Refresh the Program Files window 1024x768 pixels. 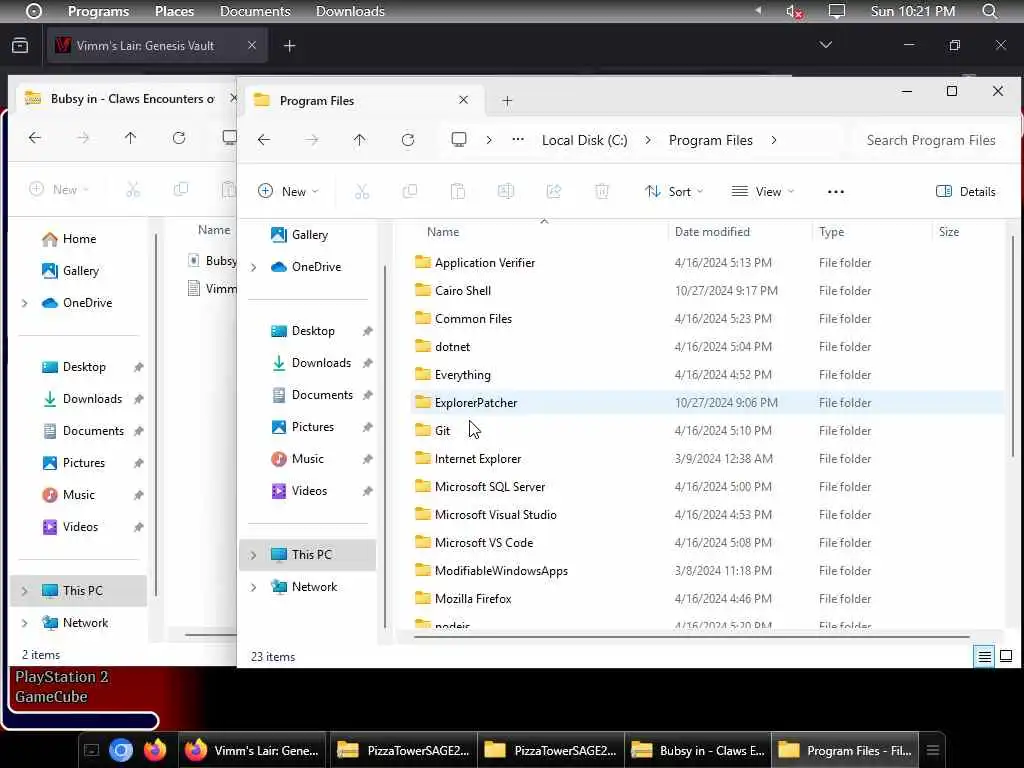[408, 140]
